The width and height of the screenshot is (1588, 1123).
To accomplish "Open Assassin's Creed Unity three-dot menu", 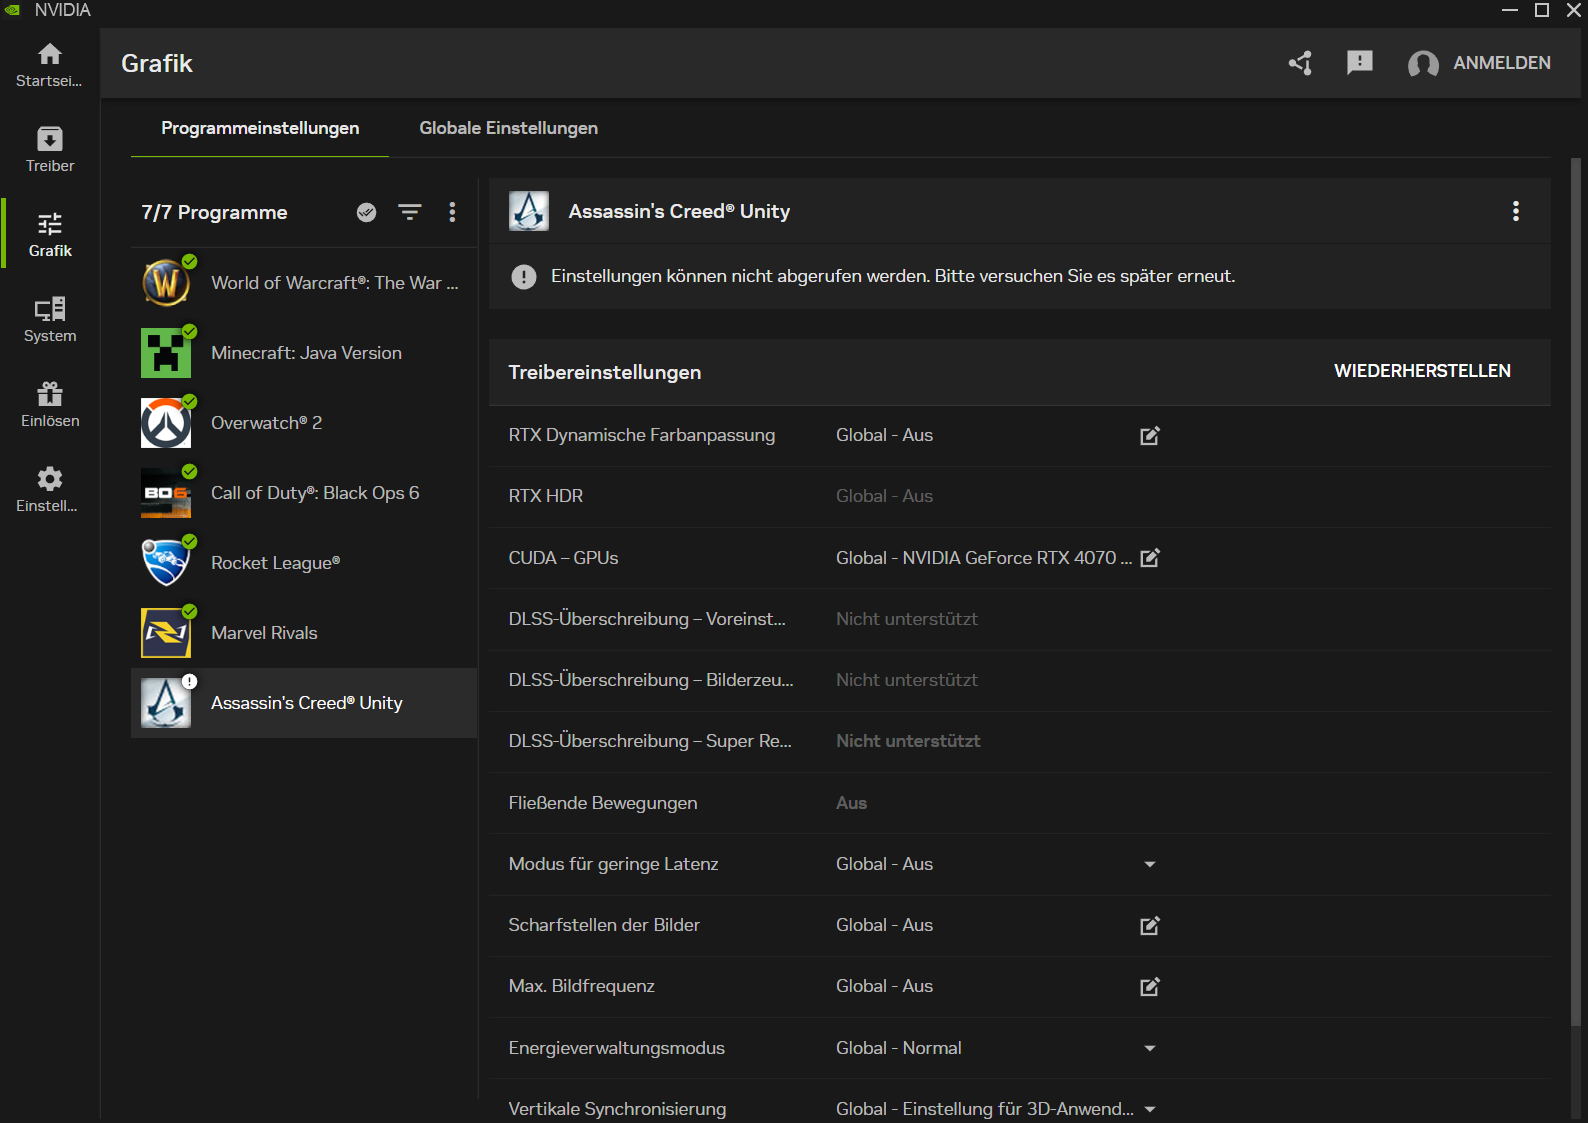I will 1516,211.
